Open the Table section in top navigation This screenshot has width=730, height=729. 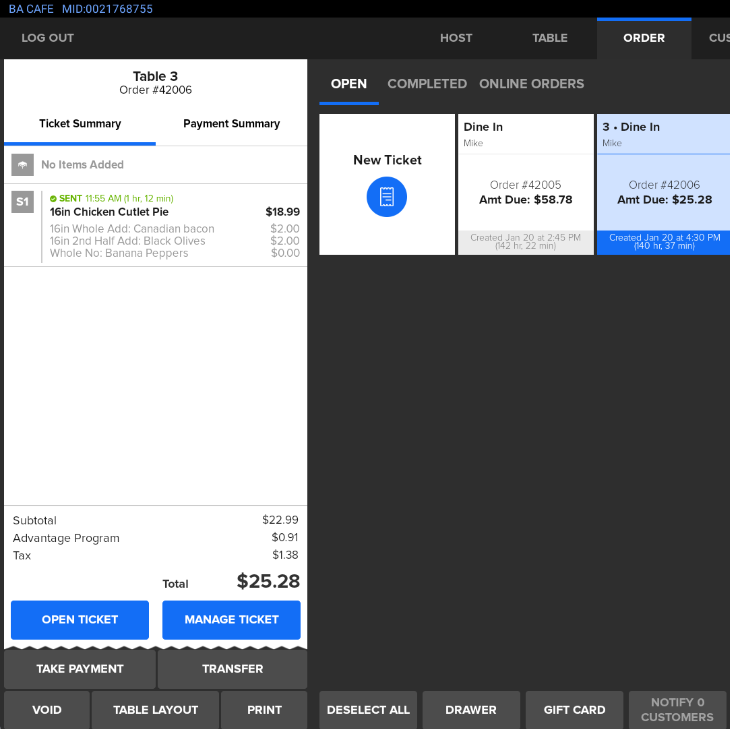(550, 38)
